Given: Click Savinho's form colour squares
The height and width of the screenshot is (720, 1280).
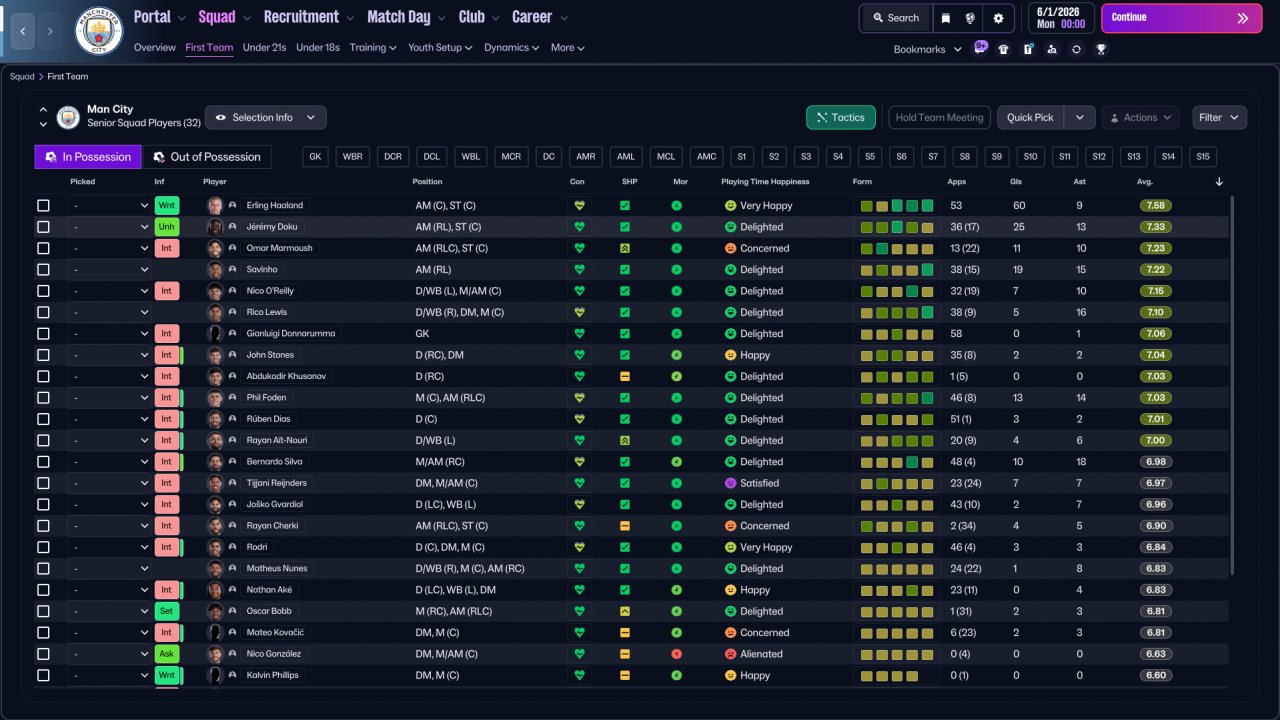Looking at the screenshot, I should (897, 270).
